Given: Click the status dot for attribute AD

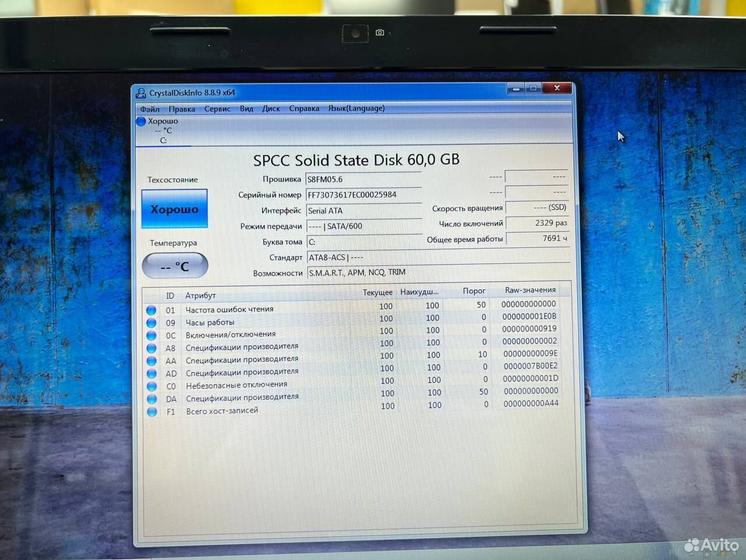Looking at the screenshot, I should 152,373.
